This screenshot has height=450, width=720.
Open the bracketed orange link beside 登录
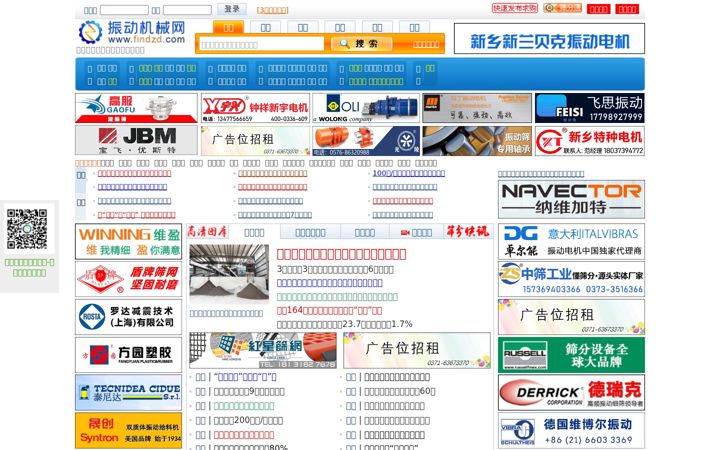pyautogui.click(x=272, y=10)
